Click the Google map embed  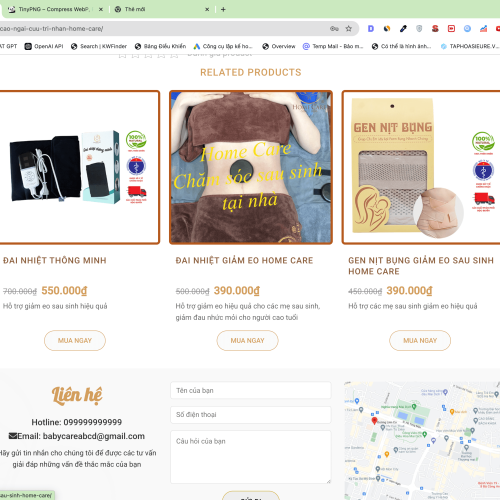(x=422, y=441)
